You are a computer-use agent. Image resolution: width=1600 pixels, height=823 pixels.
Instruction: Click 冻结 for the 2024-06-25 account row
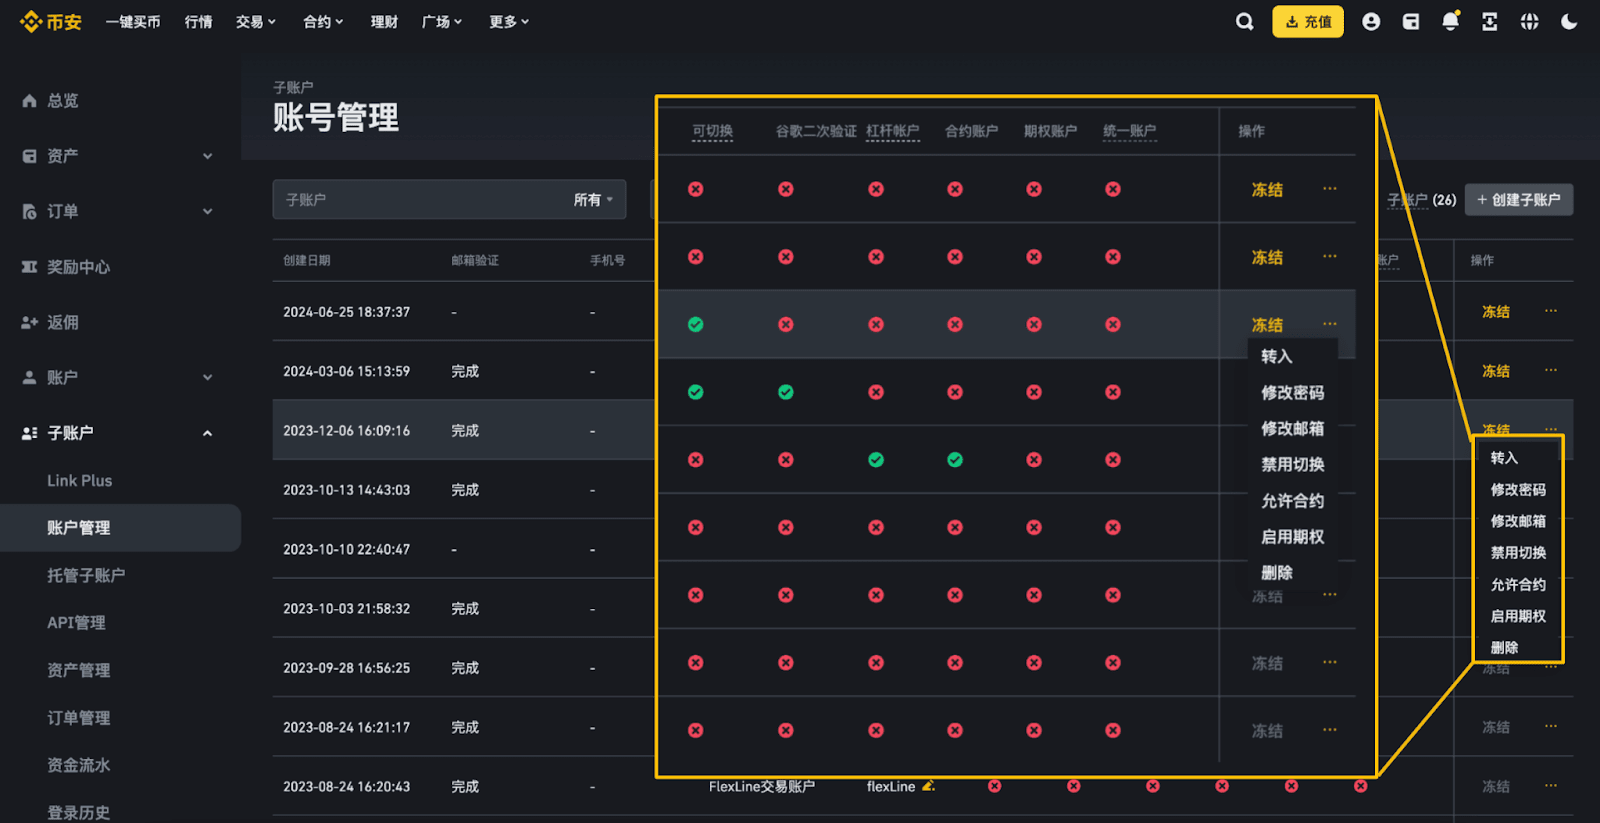pyautogui.click(x=1495, y=312)
